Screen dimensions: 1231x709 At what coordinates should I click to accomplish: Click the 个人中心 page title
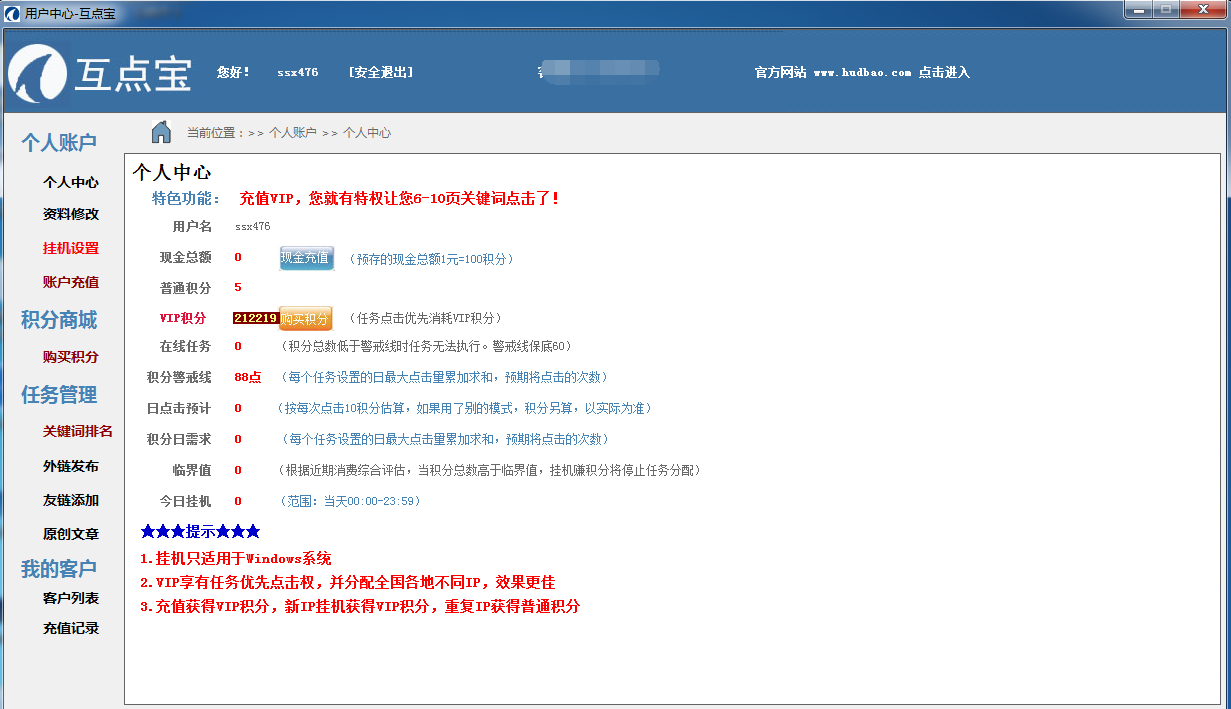pyautogui.click(x=172, y=172)
